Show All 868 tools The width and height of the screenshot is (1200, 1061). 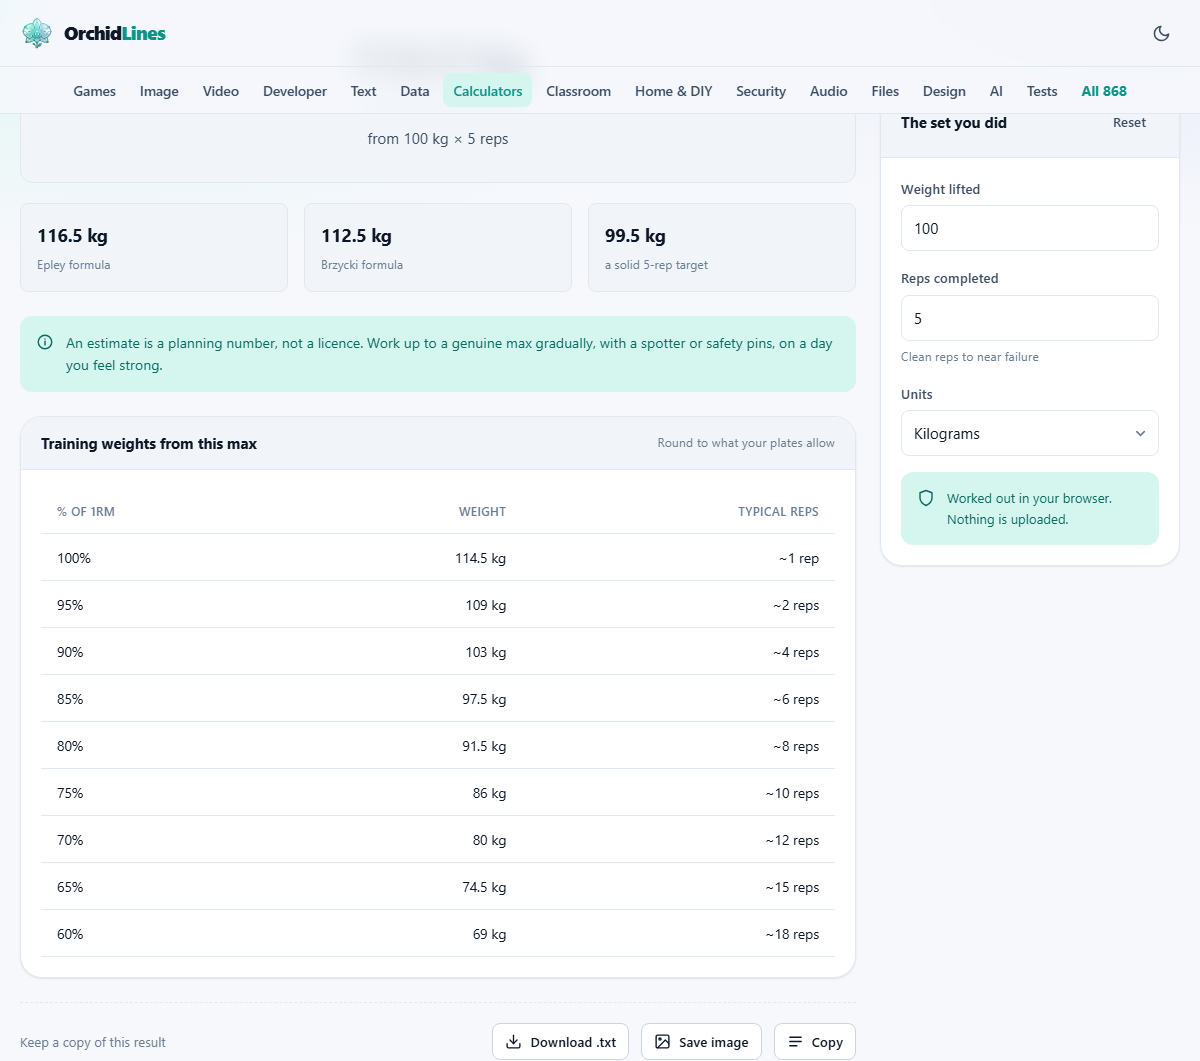click(1104, 91)
